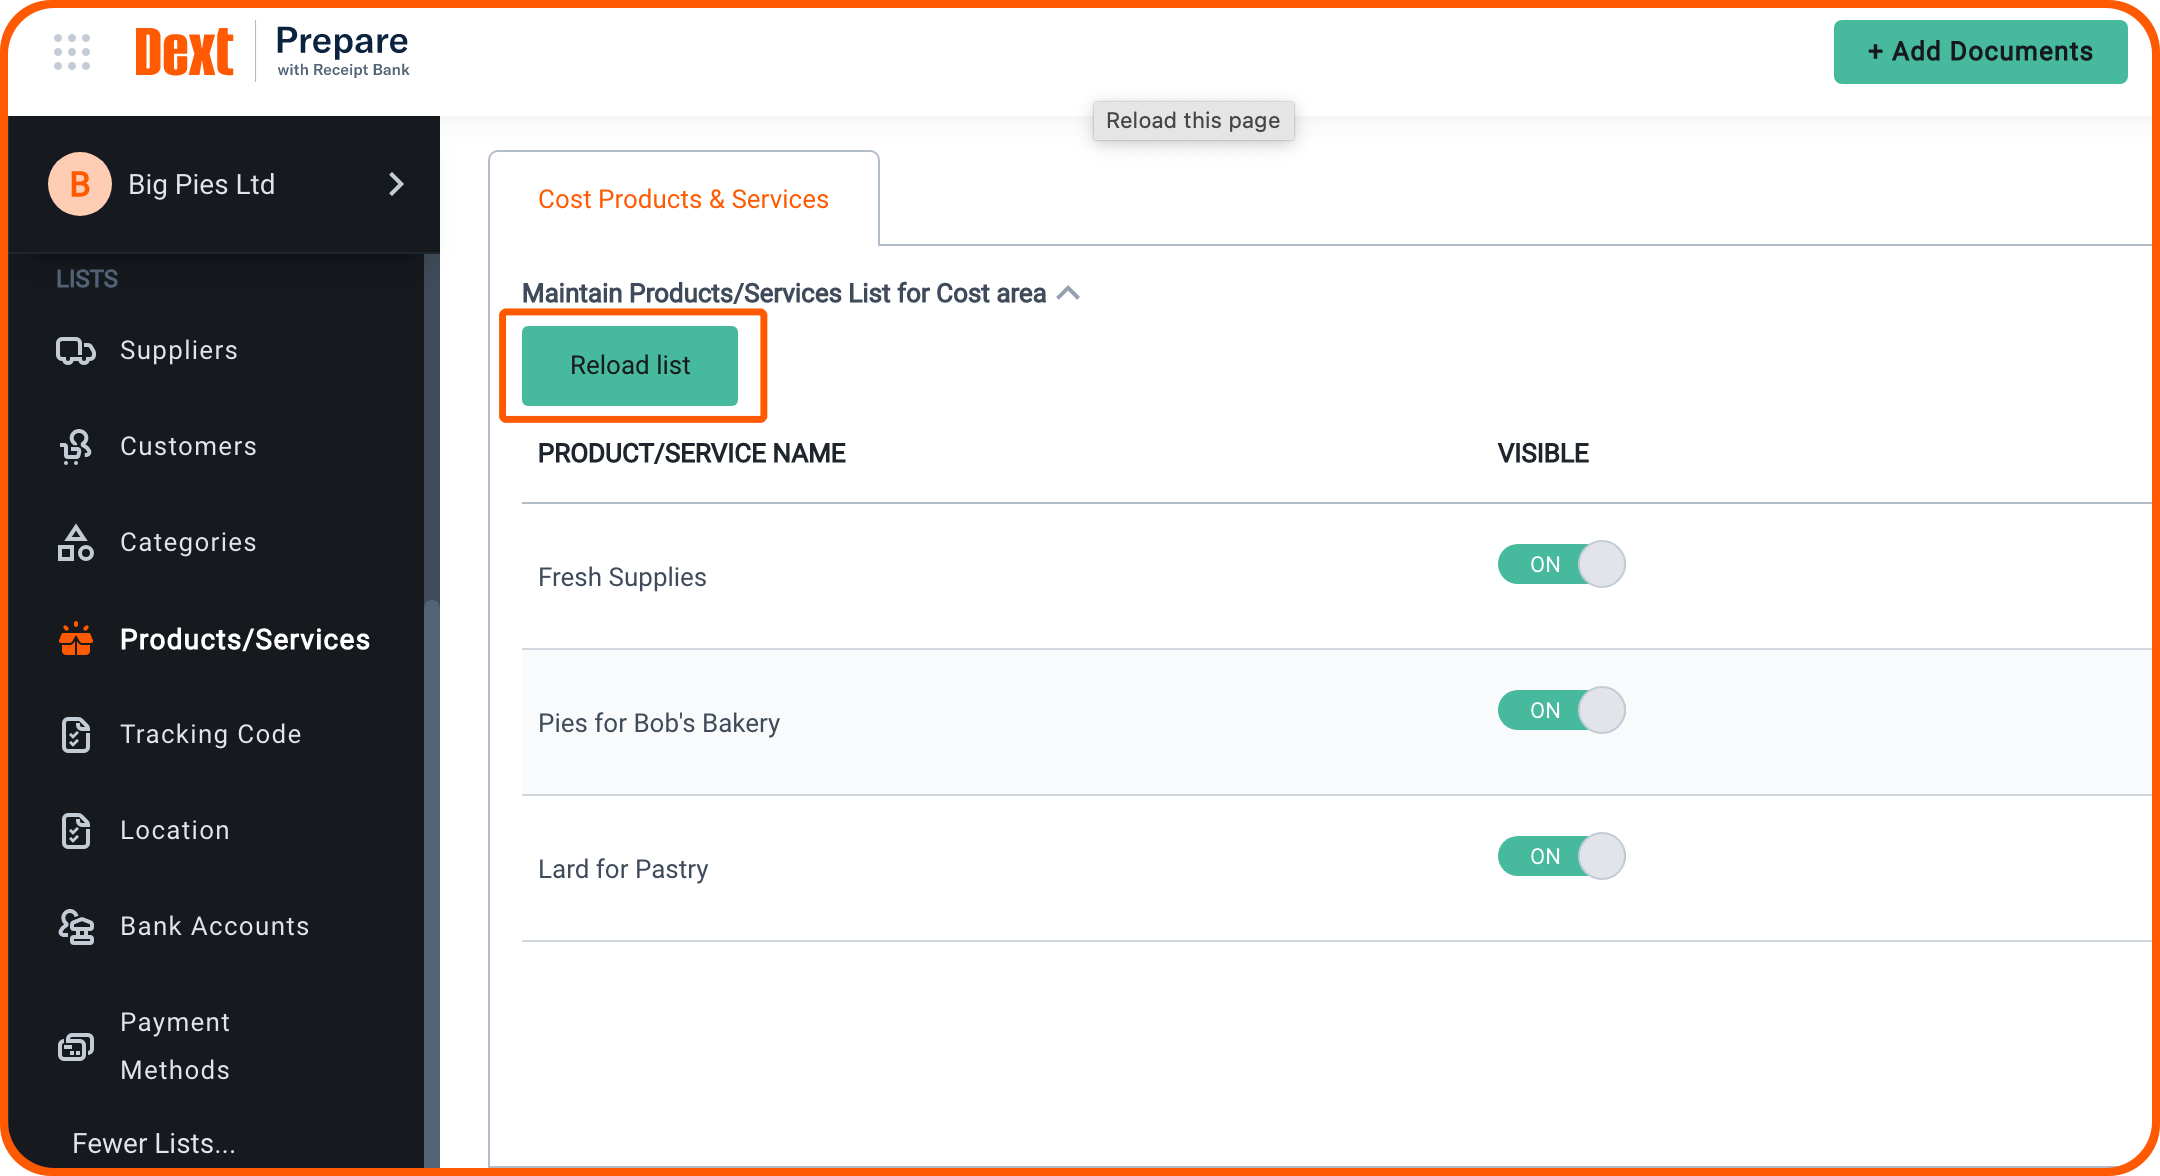
Task: Disable the Lard for Pastry visible switch
Action: [1561, 857]
